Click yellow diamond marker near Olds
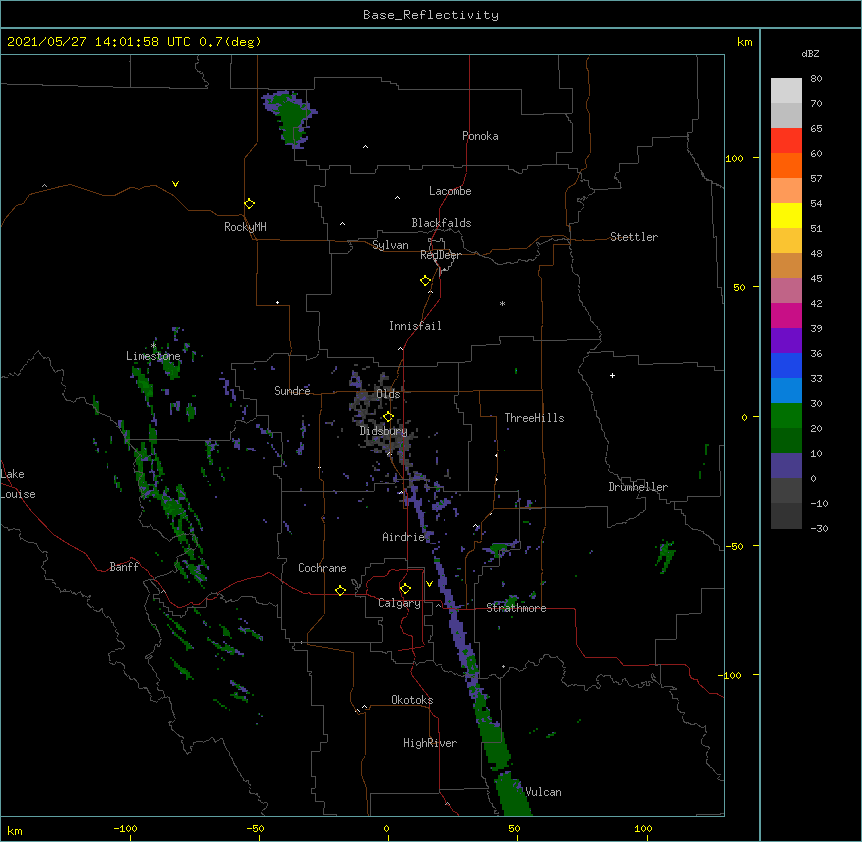 (x=388, y=417)
